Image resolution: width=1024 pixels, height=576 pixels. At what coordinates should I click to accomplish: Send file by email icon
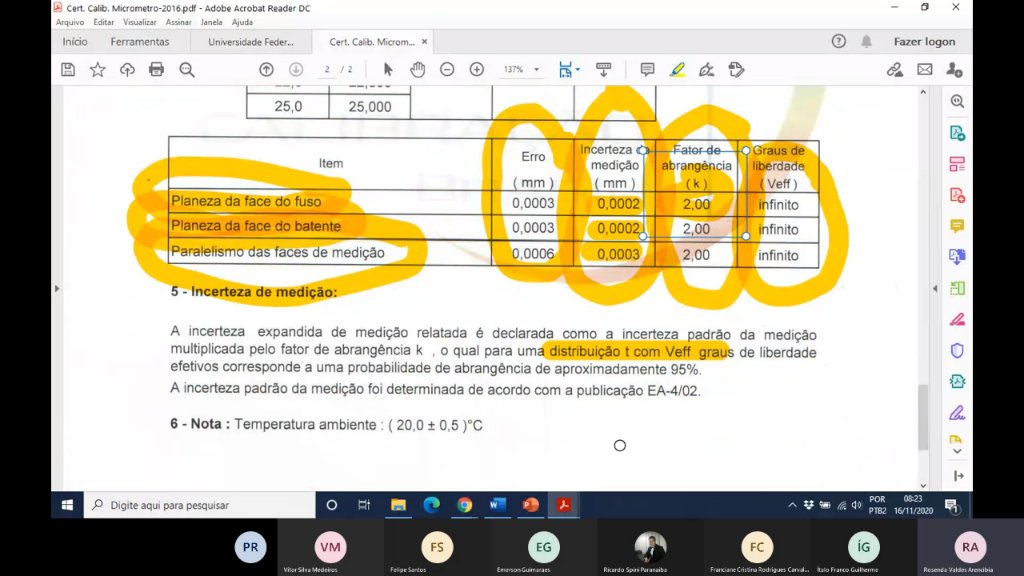click(x=925, y=70)
